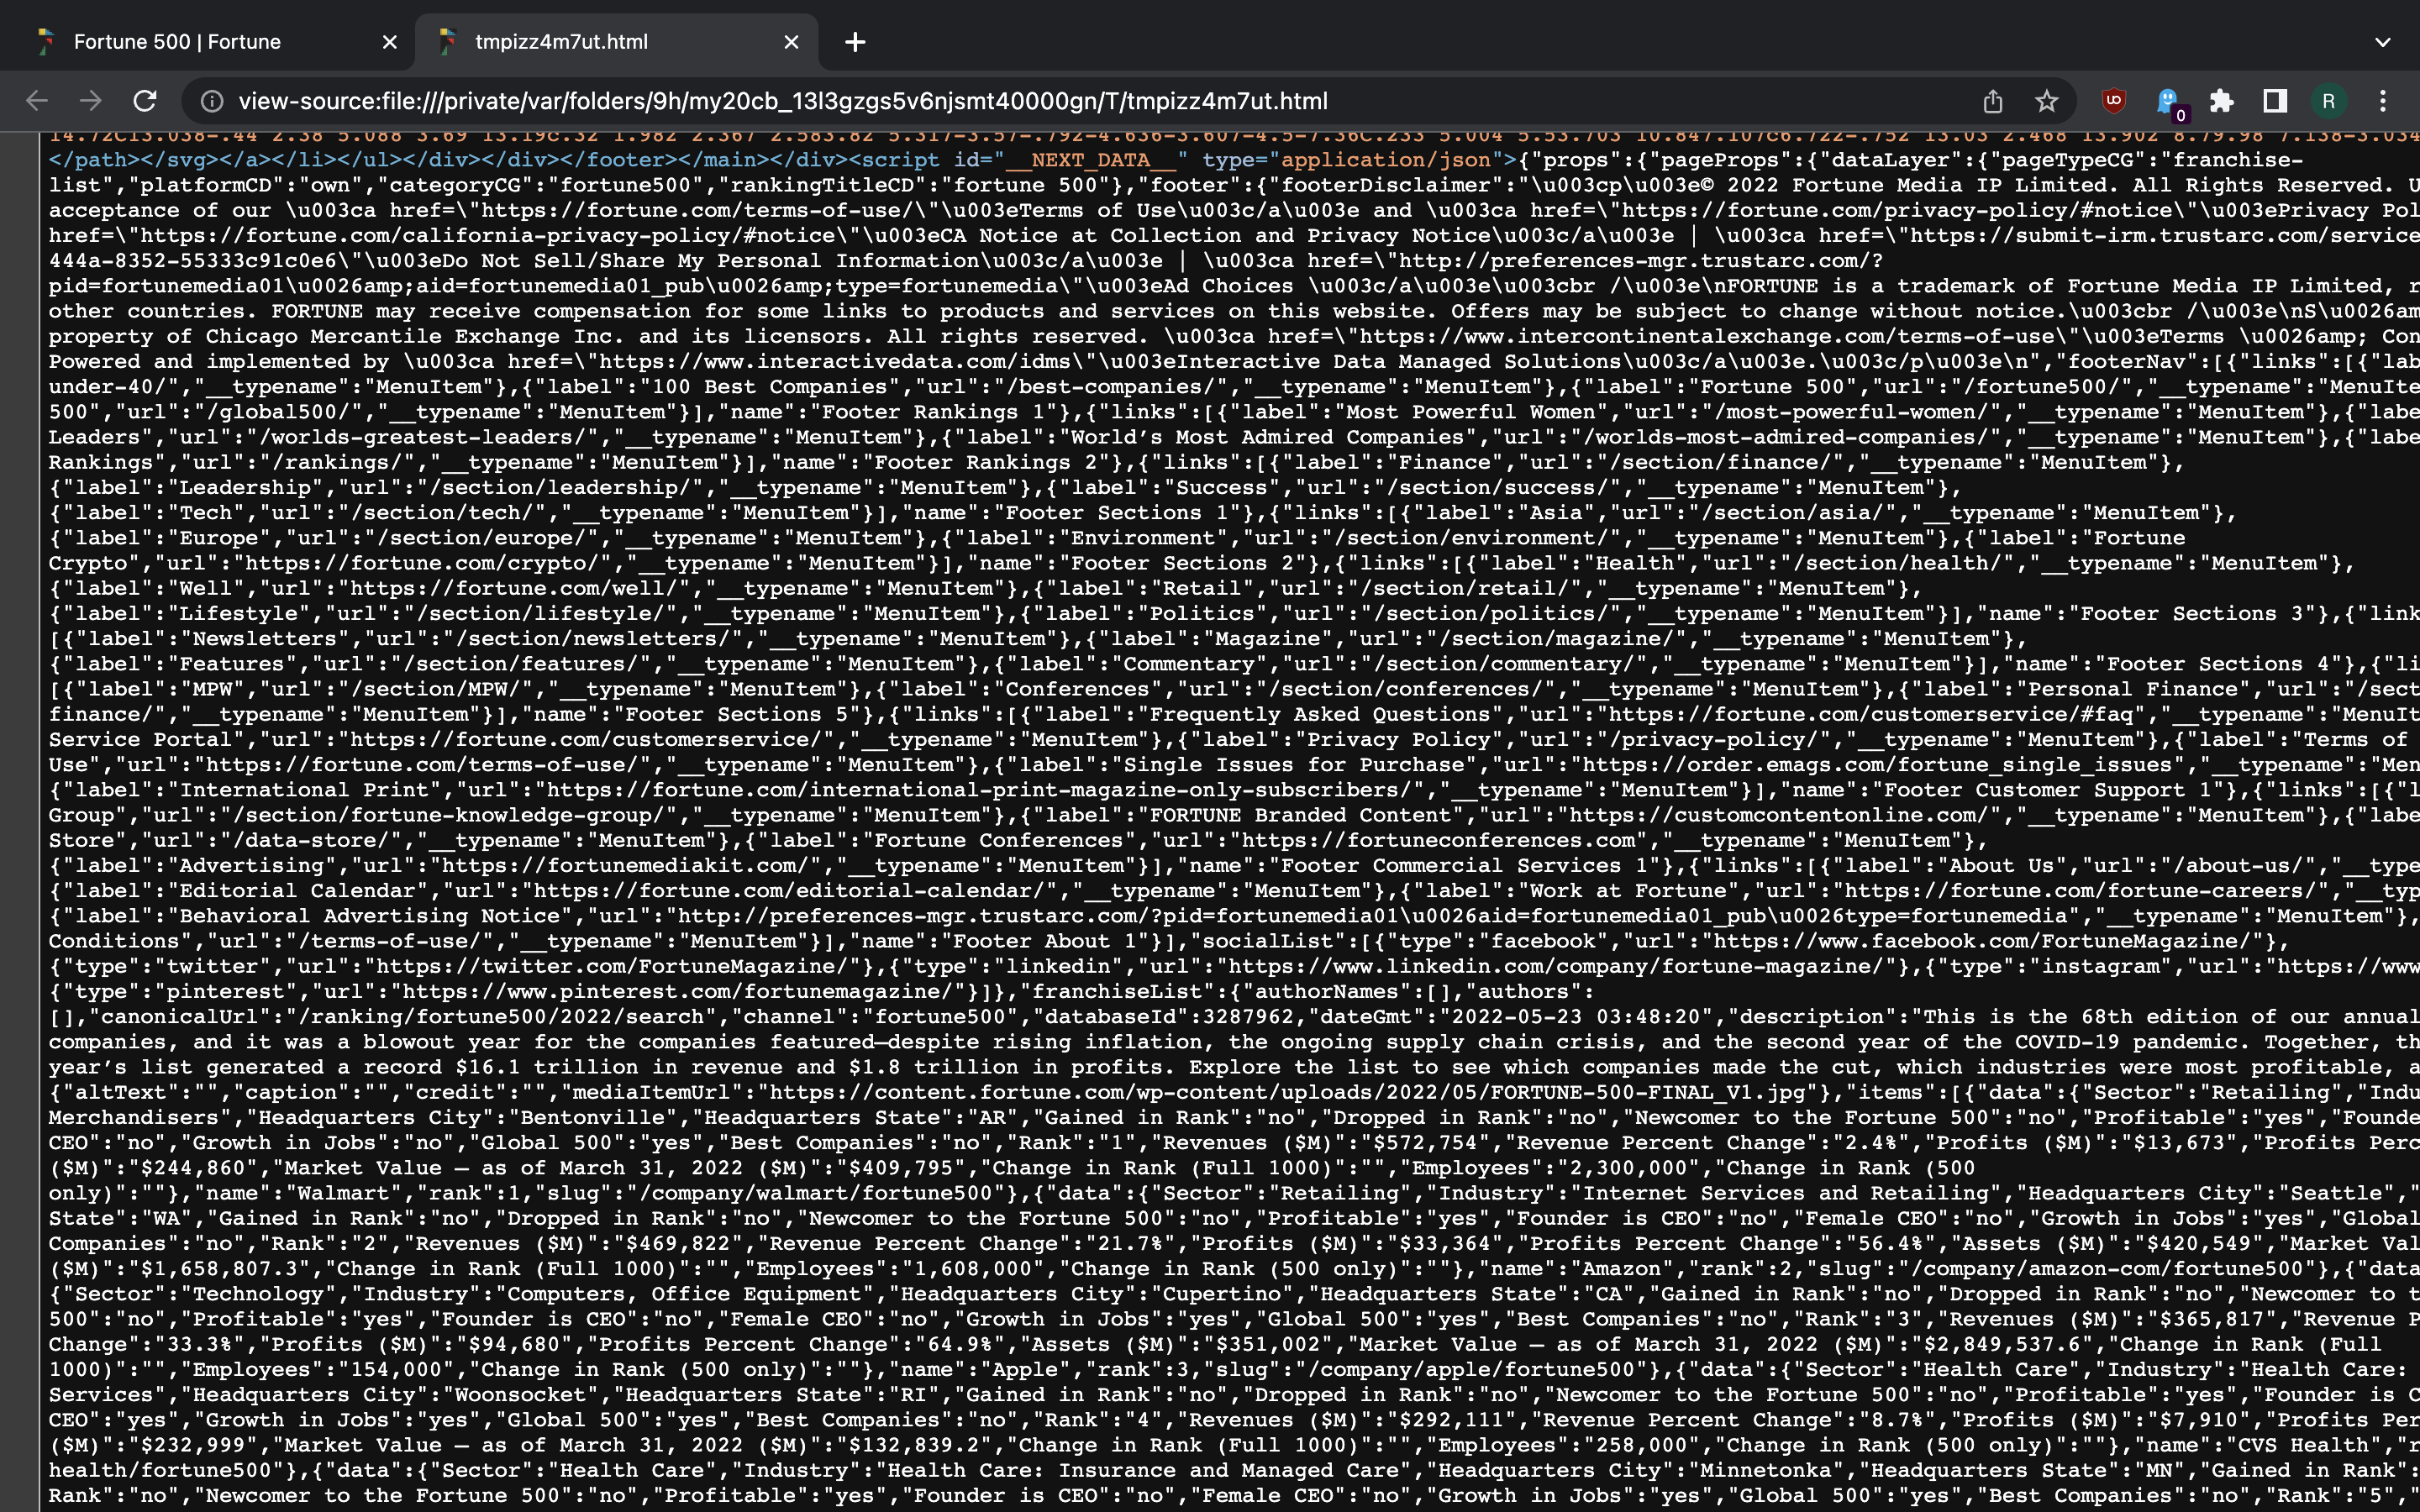Image resolution: width=2420 pixels, height=1512 pixels.
Task: Open Chrome three-dot menu
Action: pyautogui.click(x=2383, y=101)
